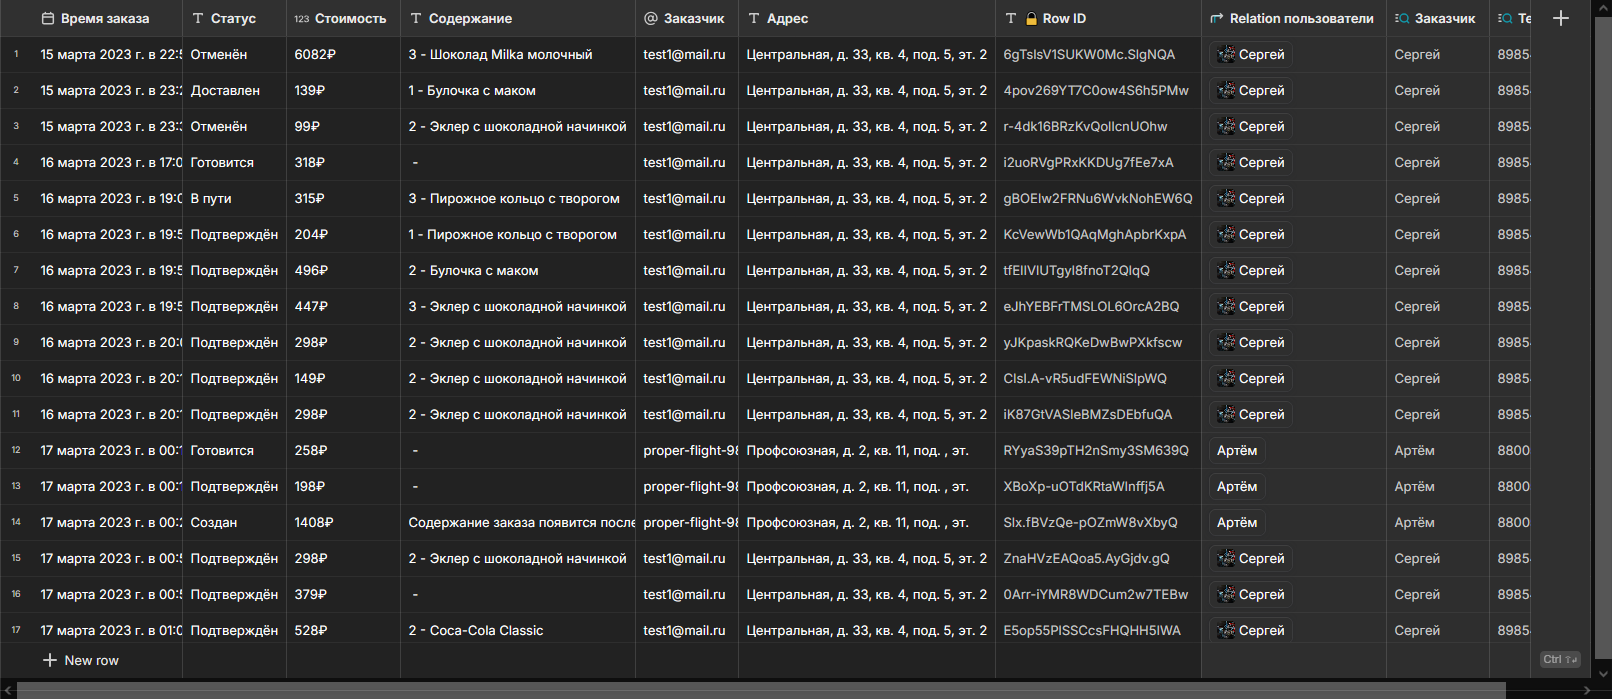Open the Содержание column header
This screenshot has width=1612, height=699.
point(470,19)
